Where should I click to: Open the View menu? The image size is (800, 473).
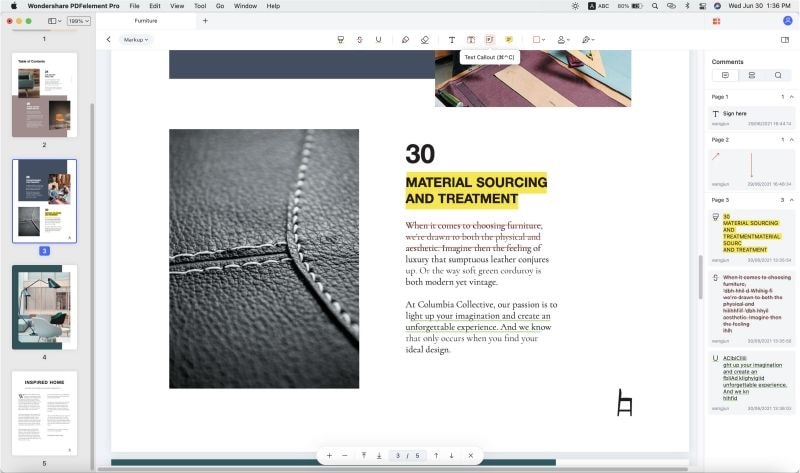click(x=177, y=6)
